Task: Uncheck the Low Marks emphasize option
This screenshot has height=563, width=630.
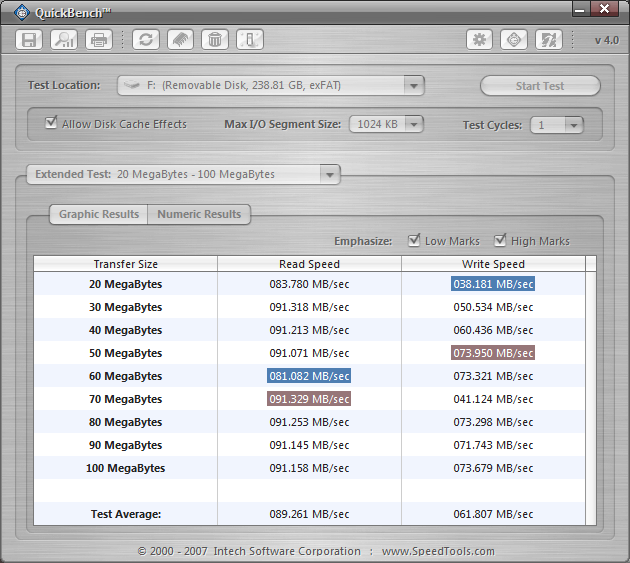Action: coord(414,241)
